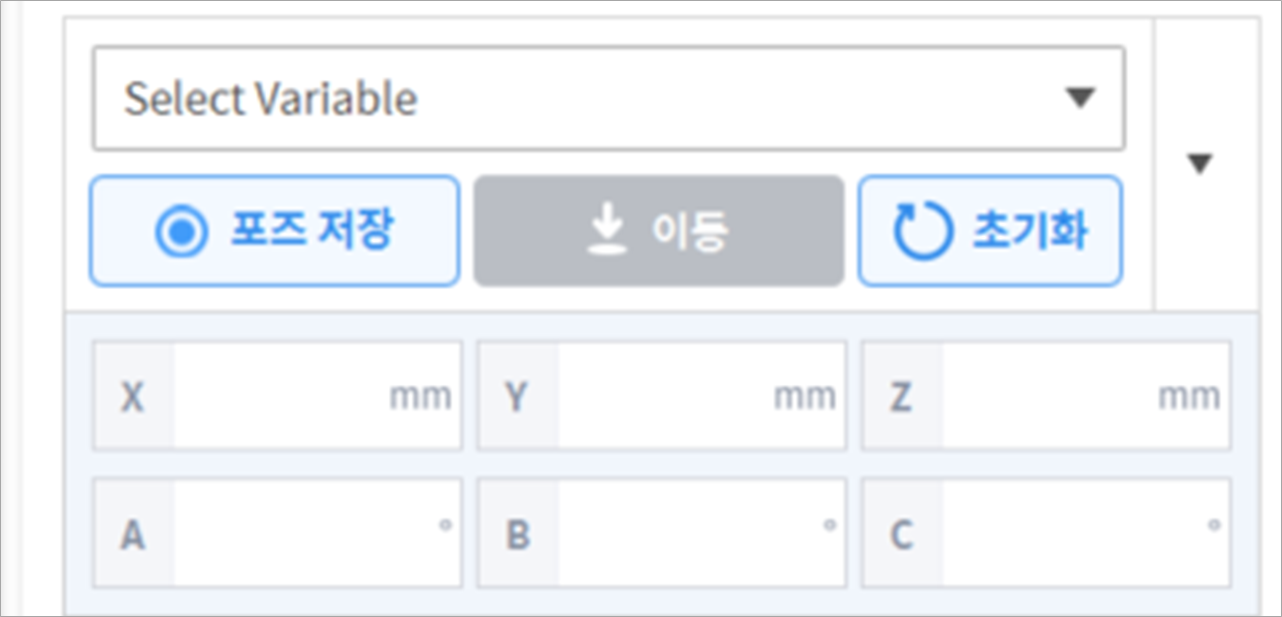Click the A rotation angle field
This screenshot has height=617, width=1282.
click(305, 535)
